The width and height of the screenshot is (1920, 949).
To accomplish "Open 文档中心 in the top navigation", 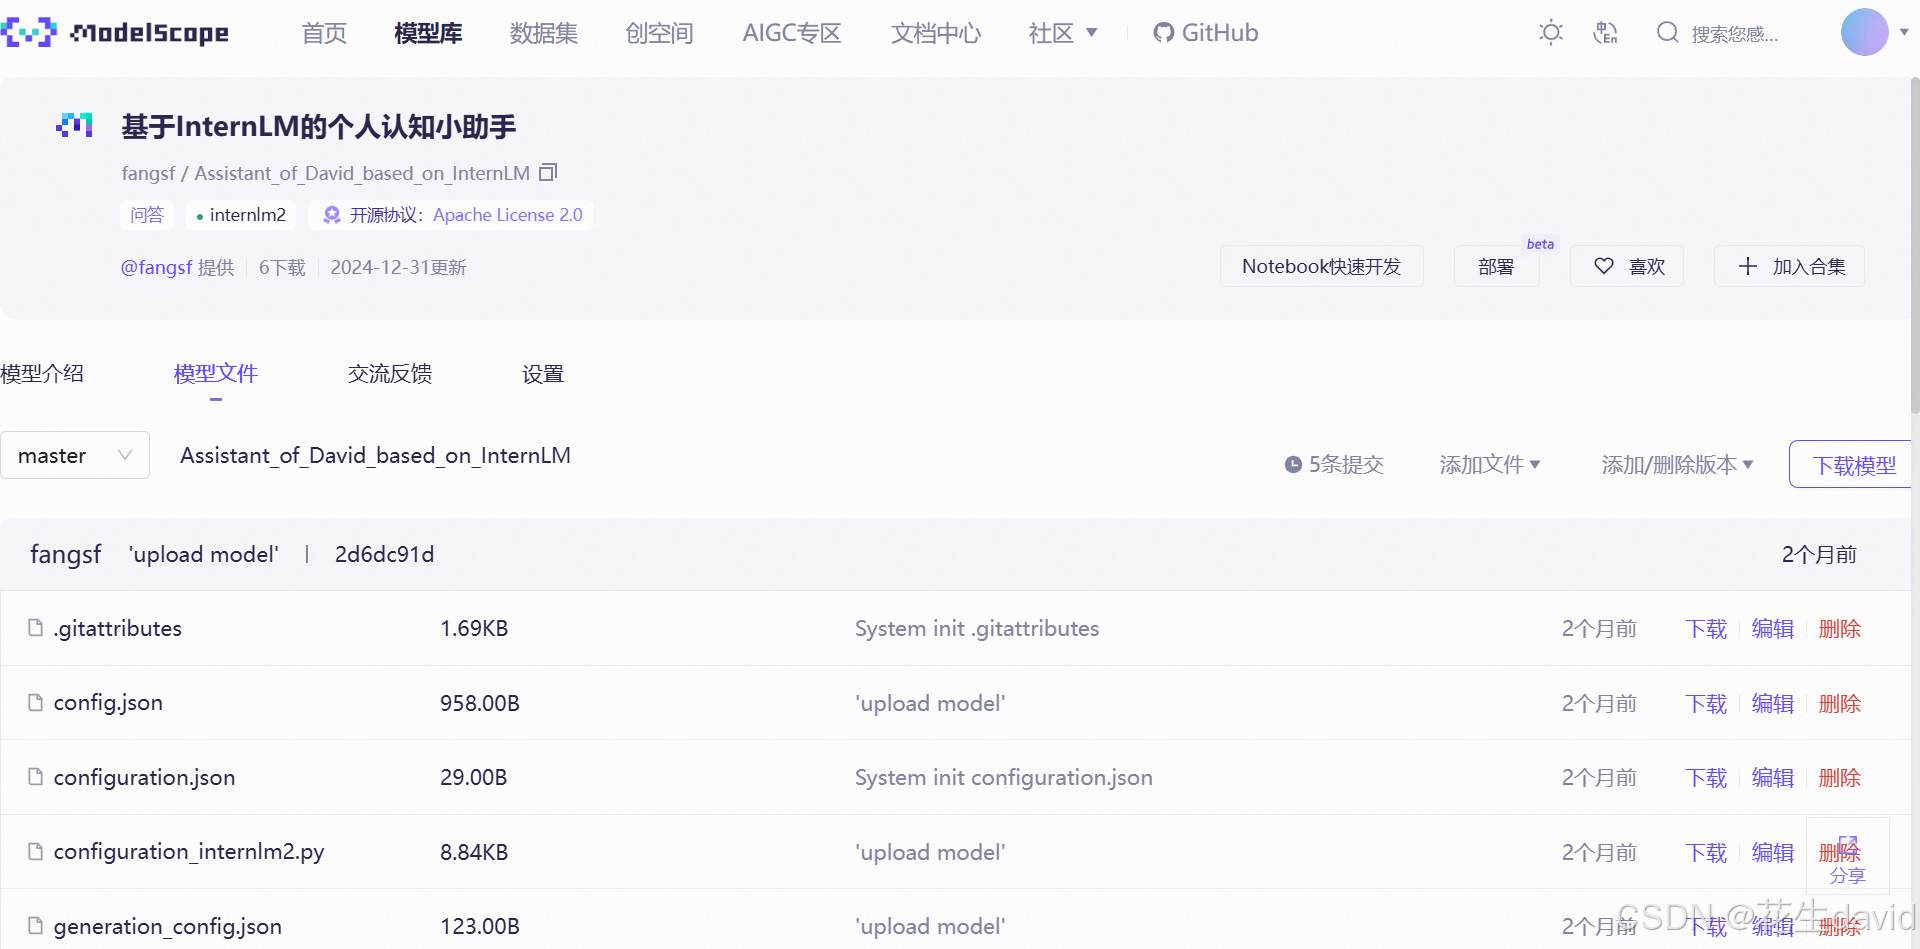I will pos(936,33).
